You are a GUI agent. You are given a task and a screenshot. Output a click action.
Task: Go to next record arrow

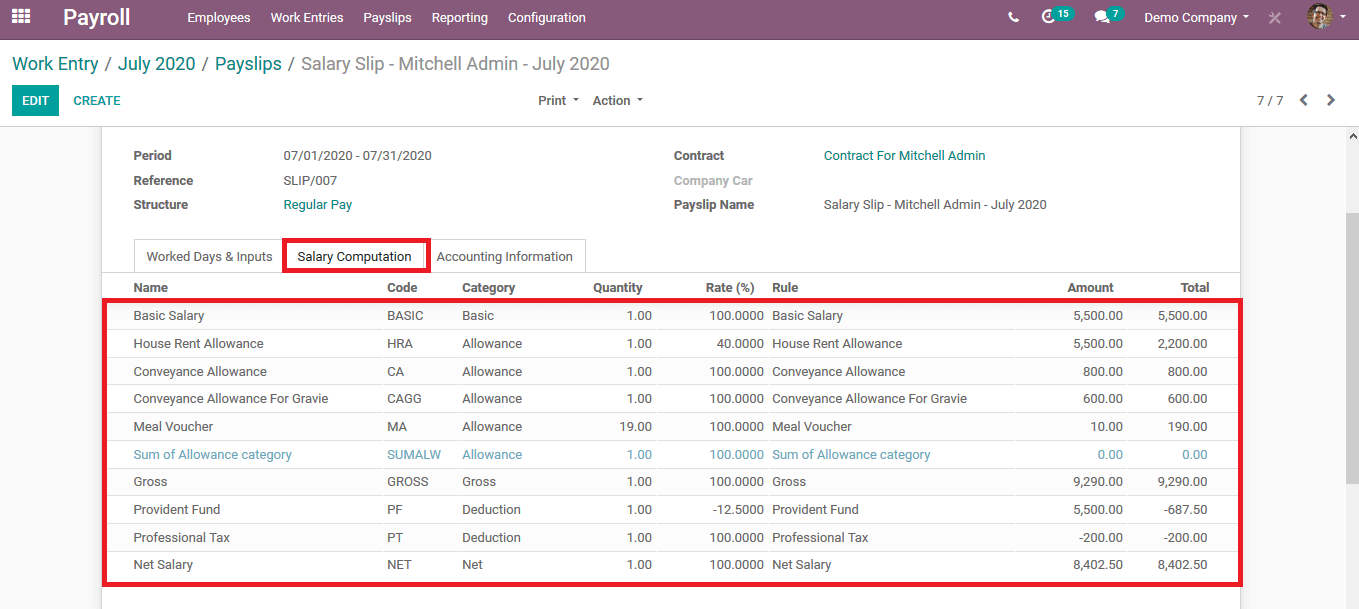pos(1331,100)
